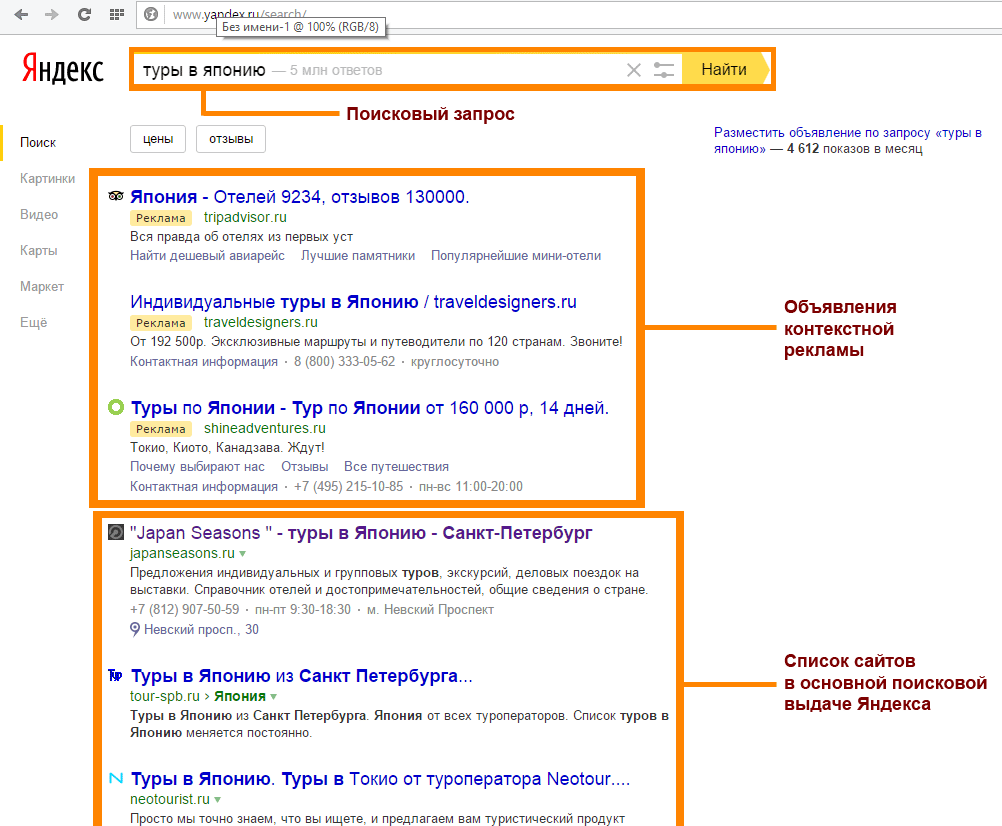1002x826 pixels.
Task: Click the м. Невский Проспект metro text
Action: pos(430,609)
